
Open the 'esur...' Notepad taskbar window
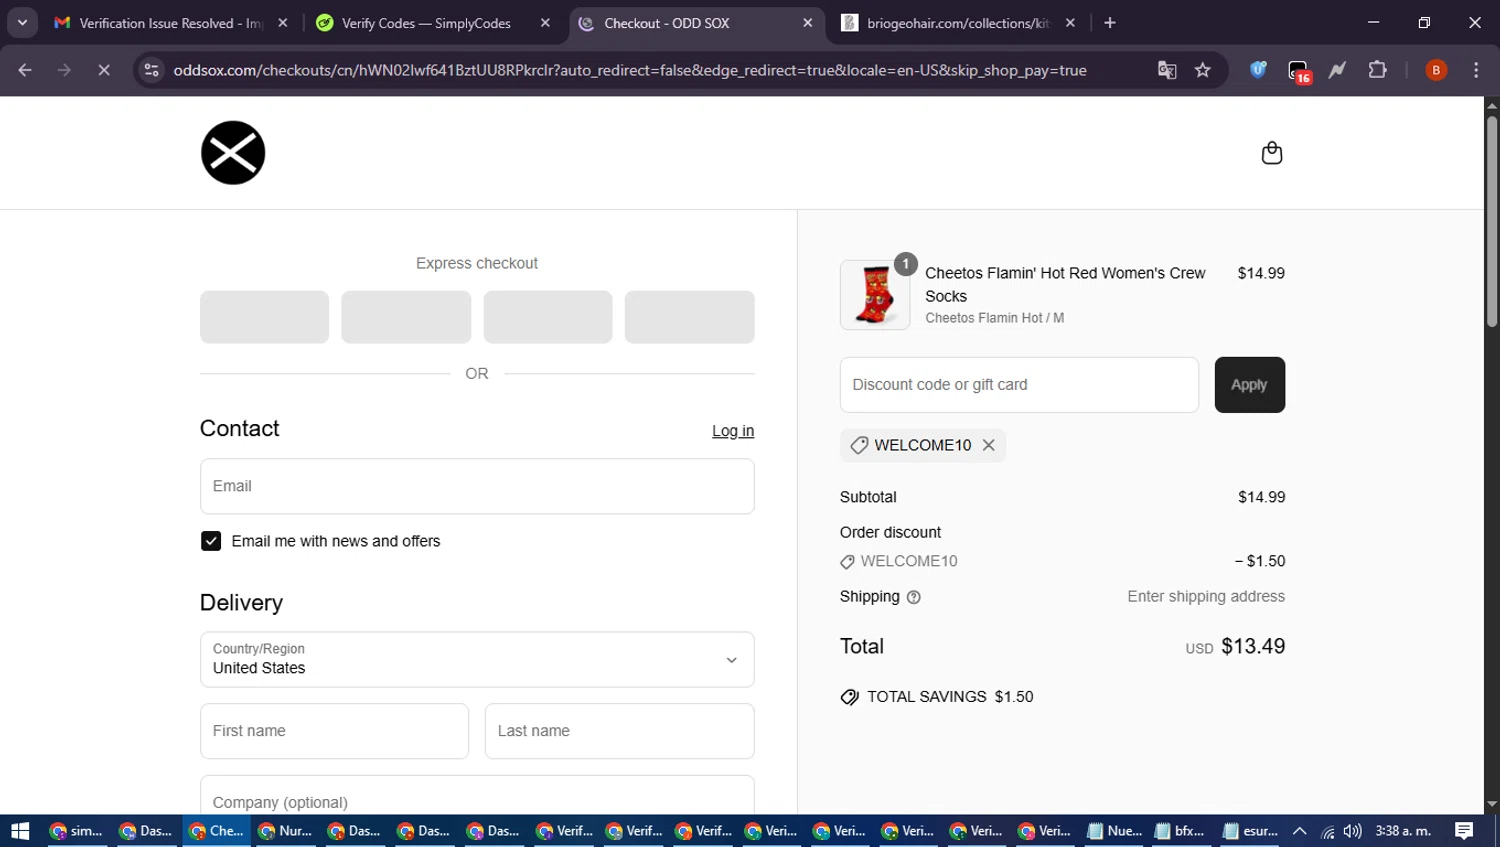[1250, 831]
